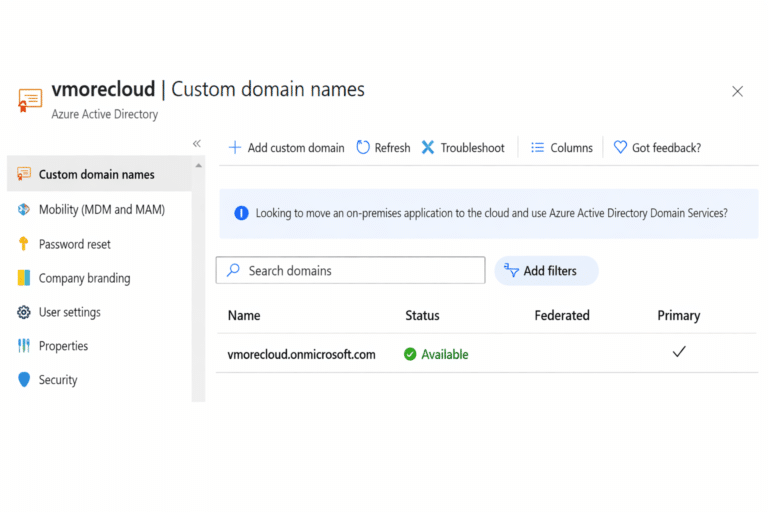Open the Columns chooser
Image resolution: width=768 pixels, height=512 pixels.
coord(561,148)
